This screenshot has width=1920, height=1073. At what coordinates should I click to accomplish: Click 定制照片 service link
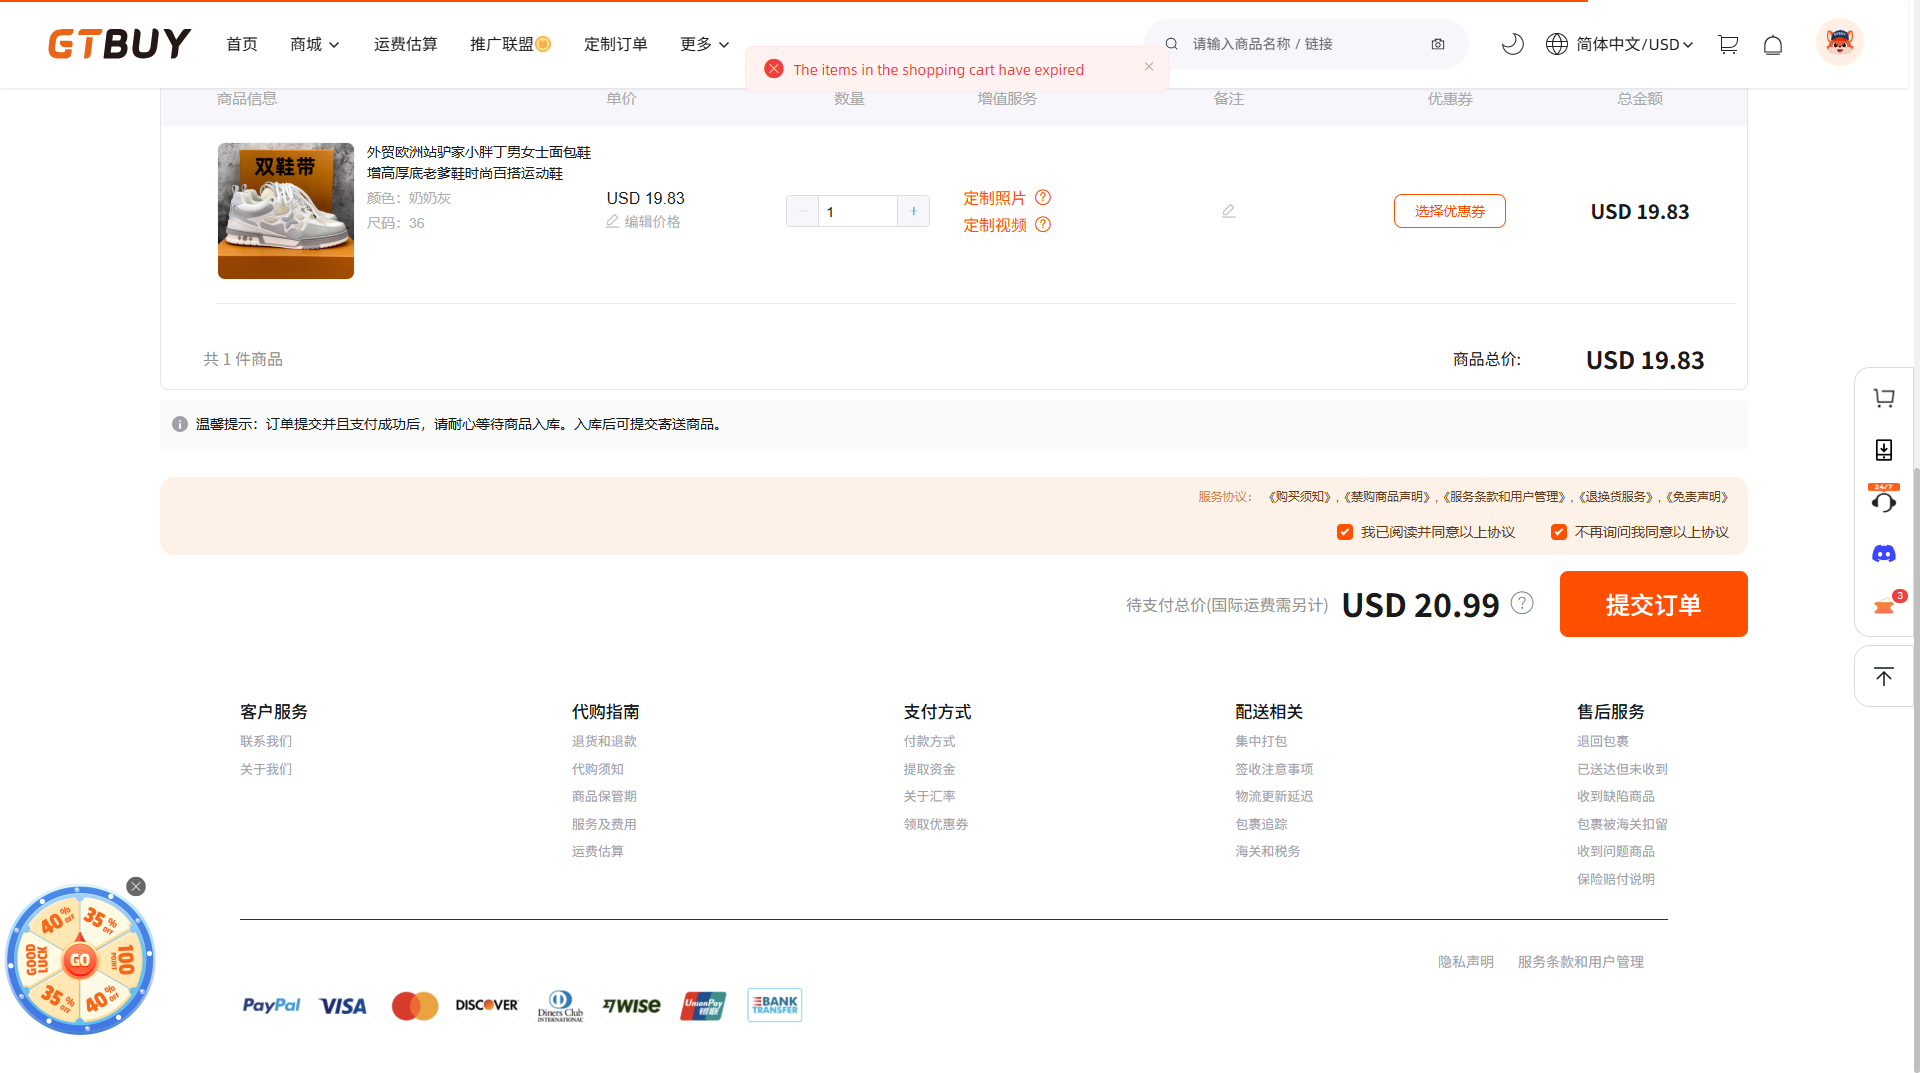[x=995, y=198]
